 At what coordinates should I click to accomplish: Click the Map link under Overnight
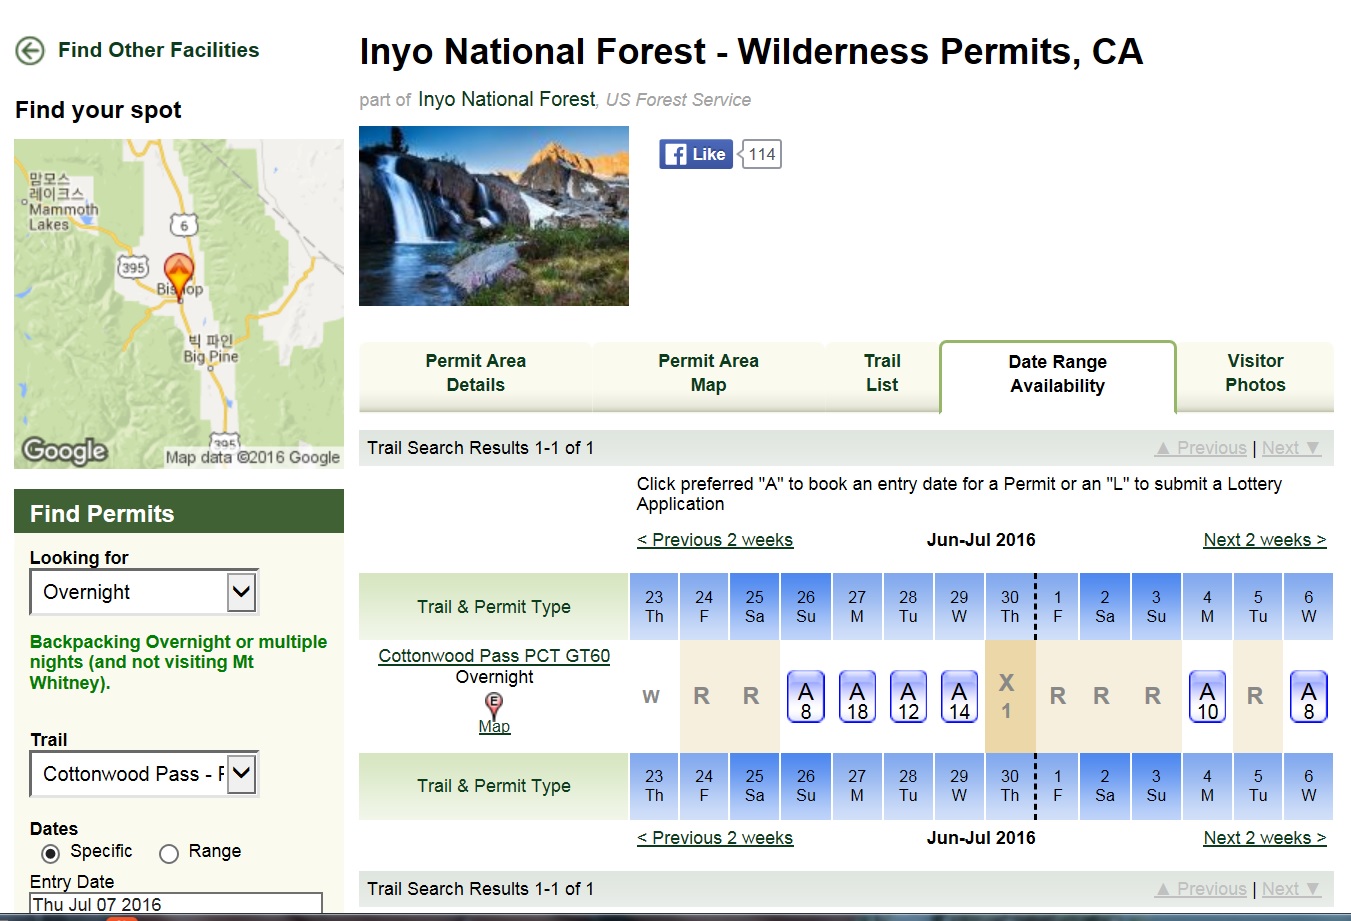point(494,727)
